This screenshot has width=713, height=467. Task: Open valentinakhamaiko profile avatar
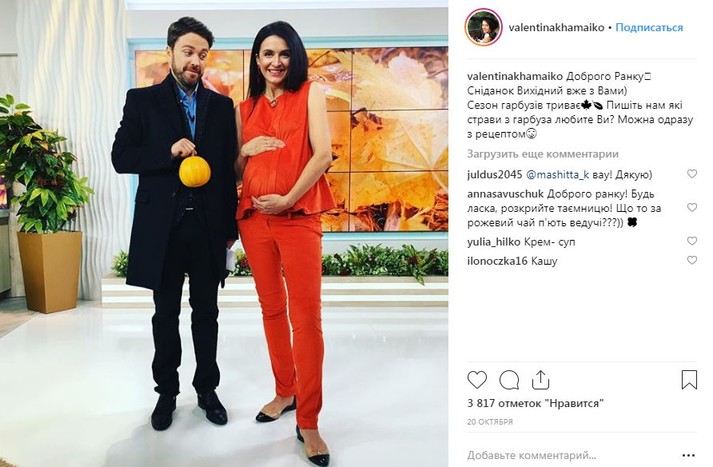(483, 27)
